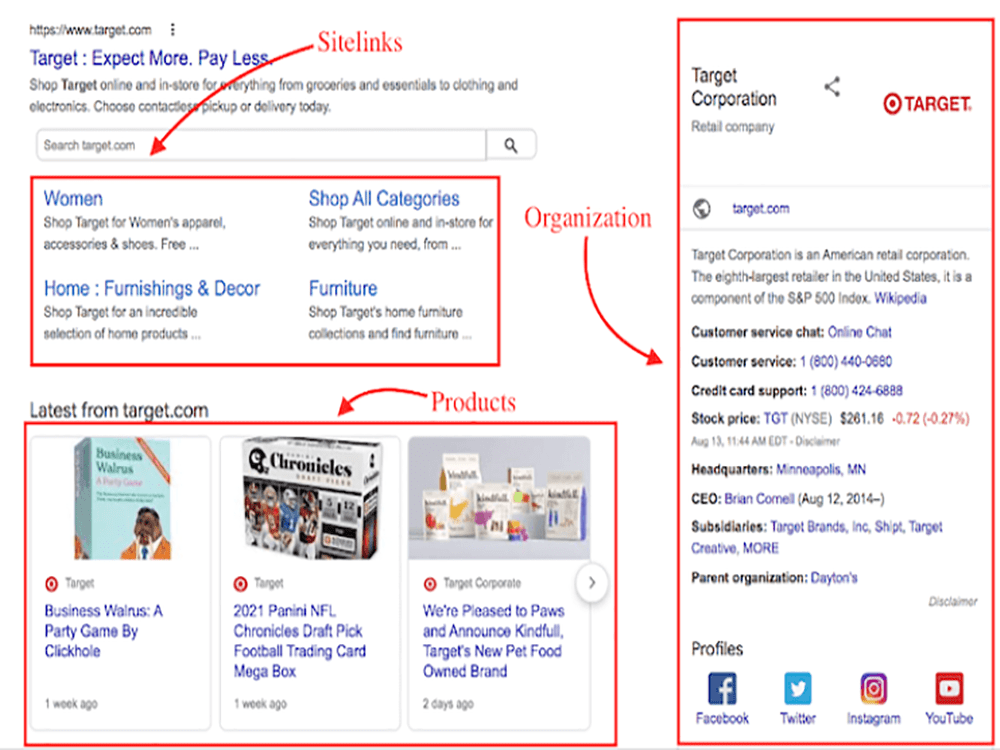Open Target's Instagram profile
This screenshot has height=750, width=1000.
[x=872, y=689]
